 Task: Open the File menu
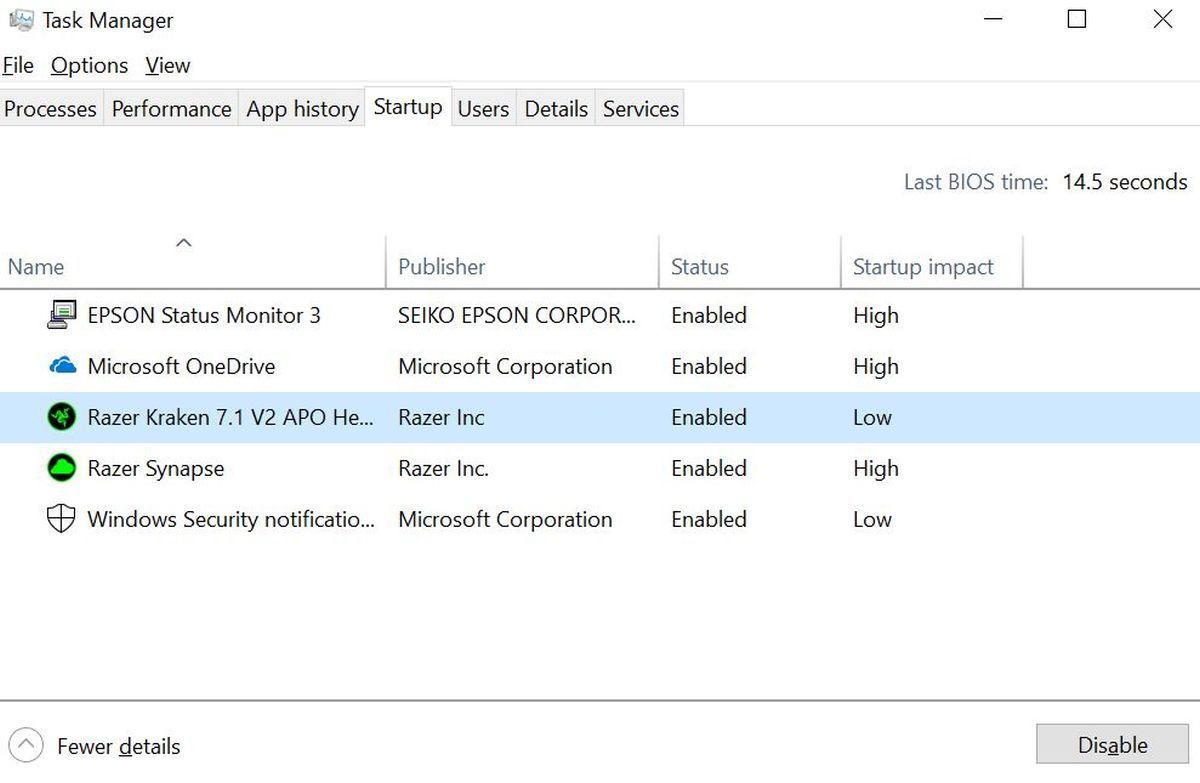(x=18, y=65)
